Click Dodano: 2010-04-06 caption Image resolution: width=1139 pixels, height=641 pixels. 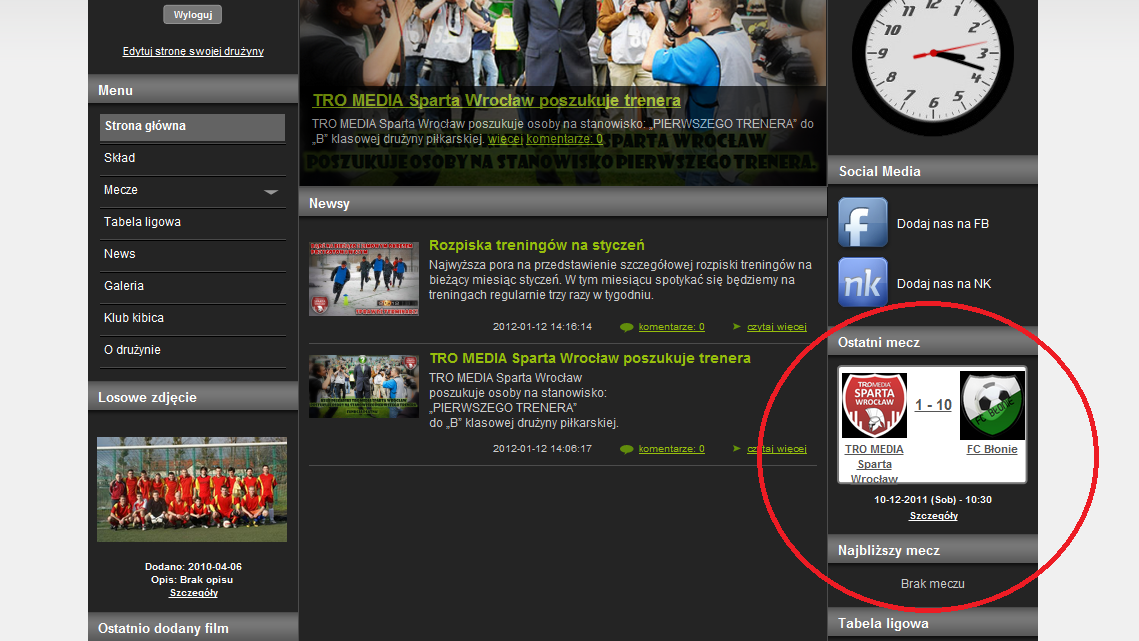[193, 567]
